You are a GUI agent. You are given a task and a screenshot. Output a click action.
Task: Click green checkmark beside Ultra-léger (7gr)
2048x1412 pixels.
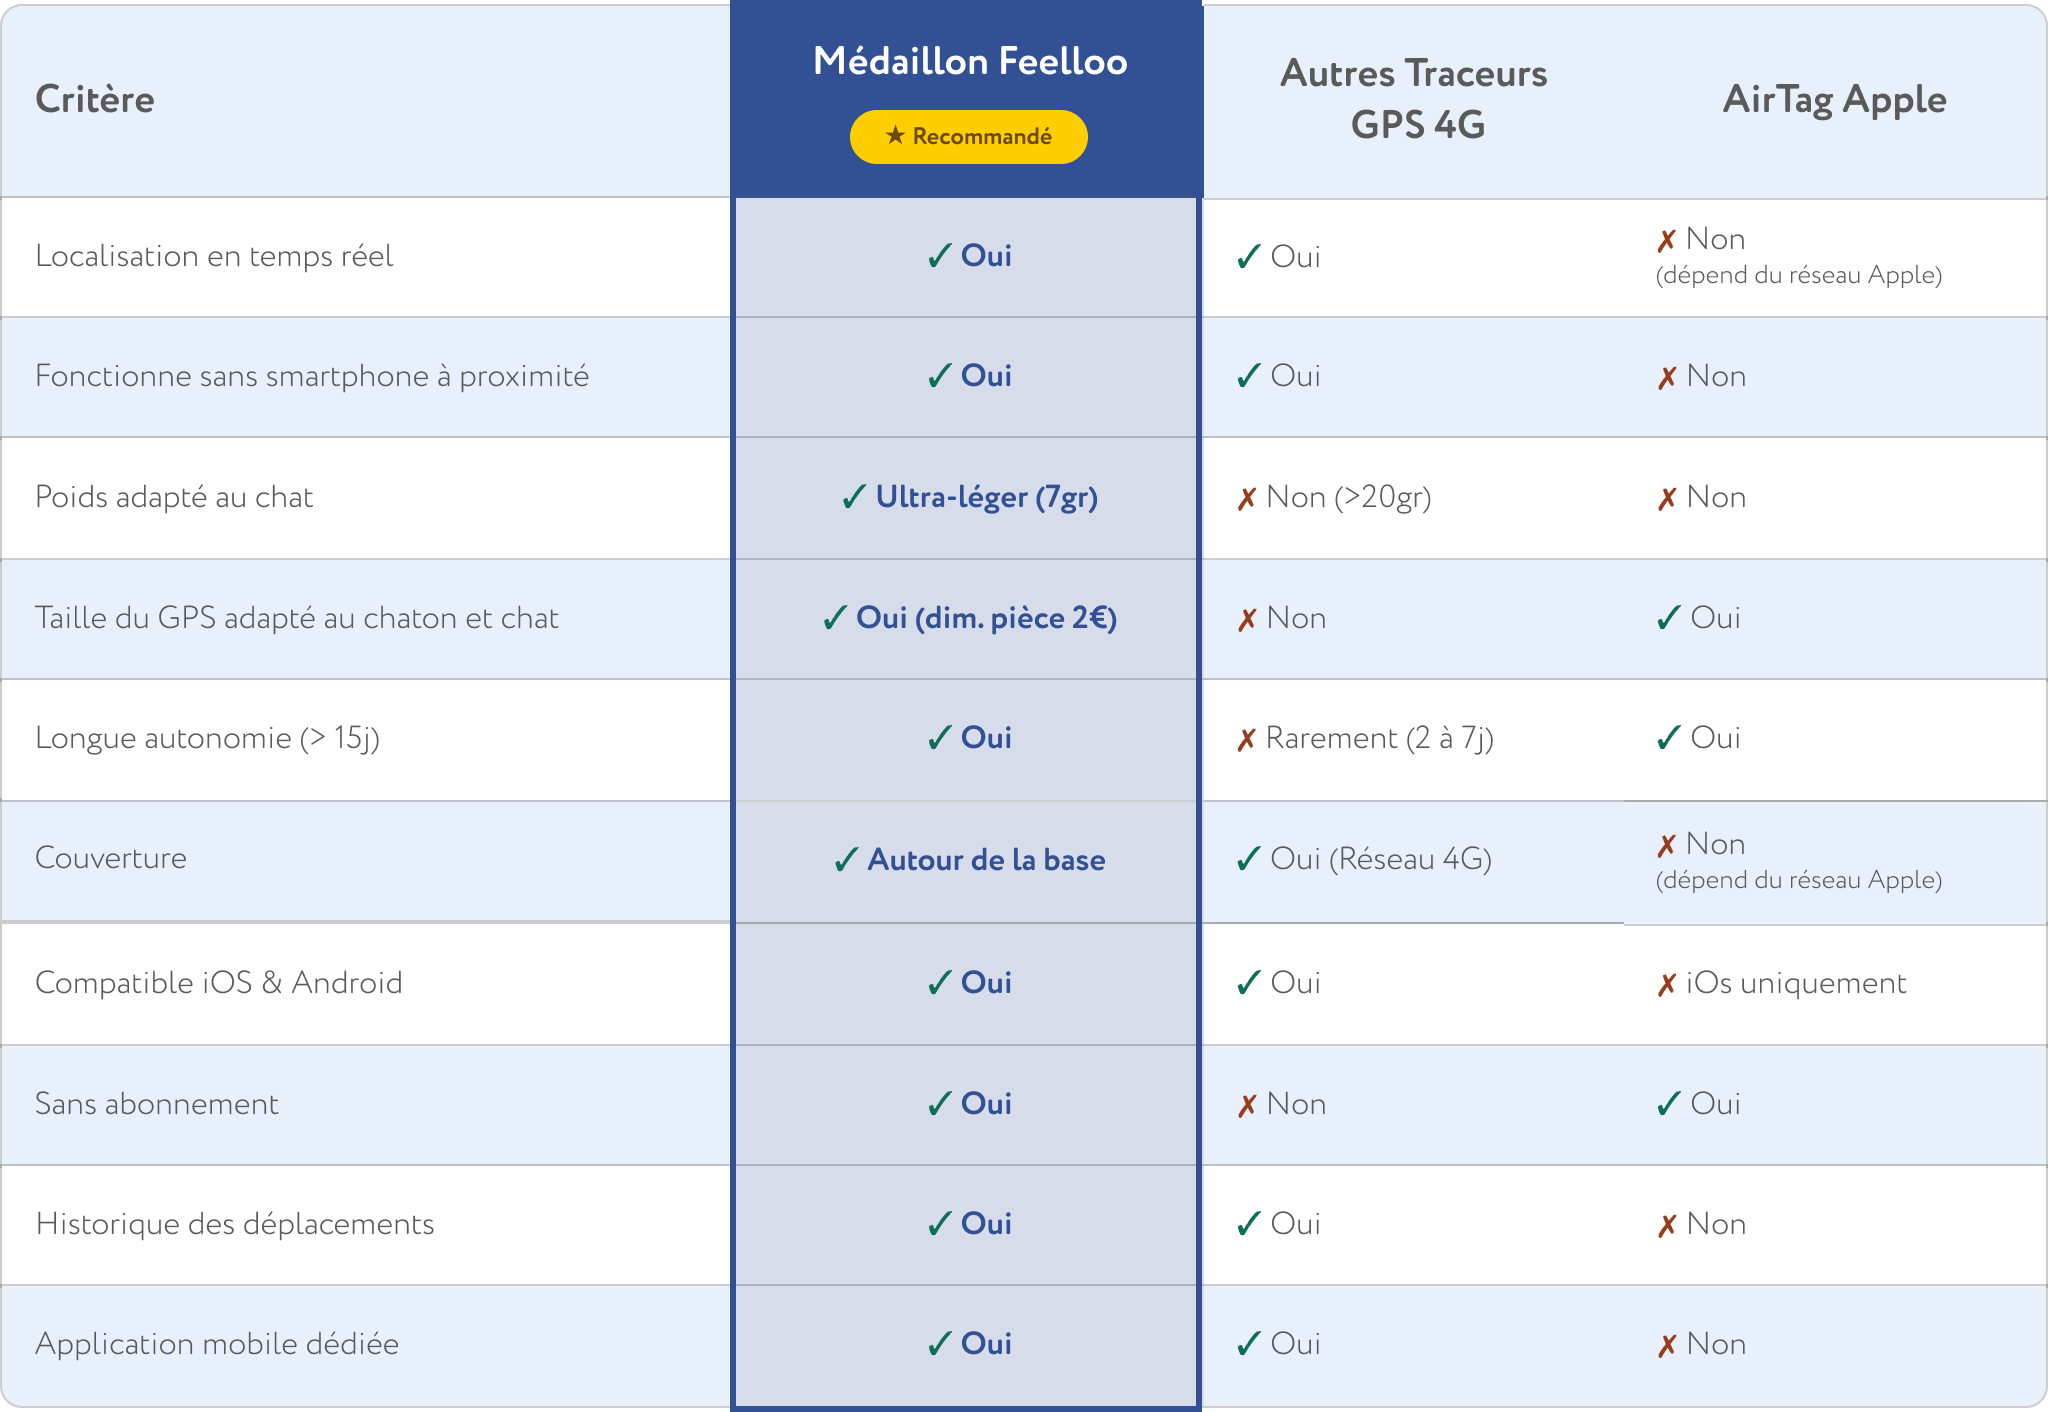[854, 497]
